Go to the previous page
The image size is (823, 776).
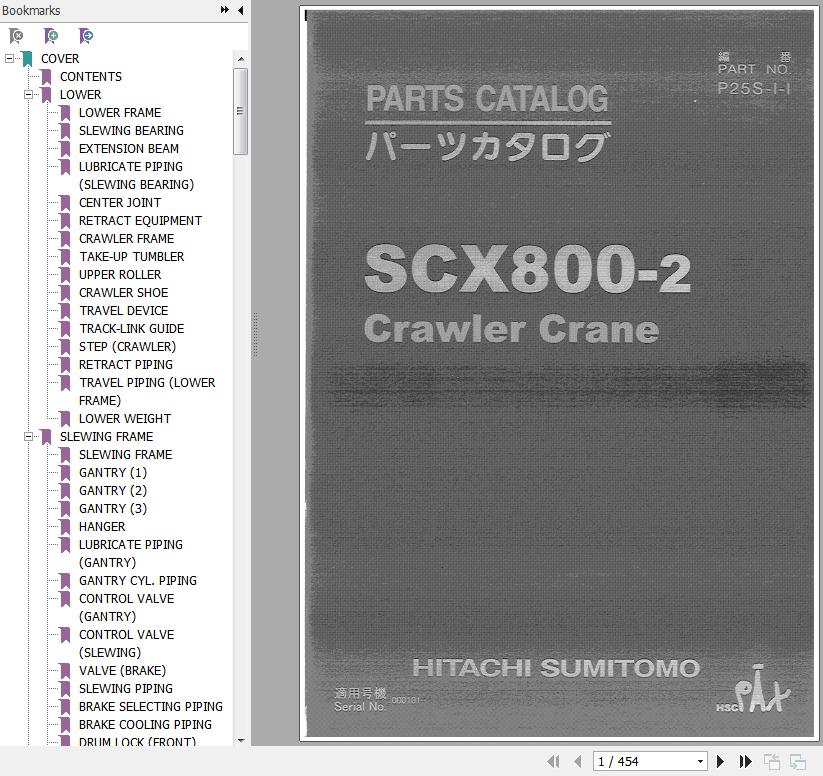(x=578, y=761)
